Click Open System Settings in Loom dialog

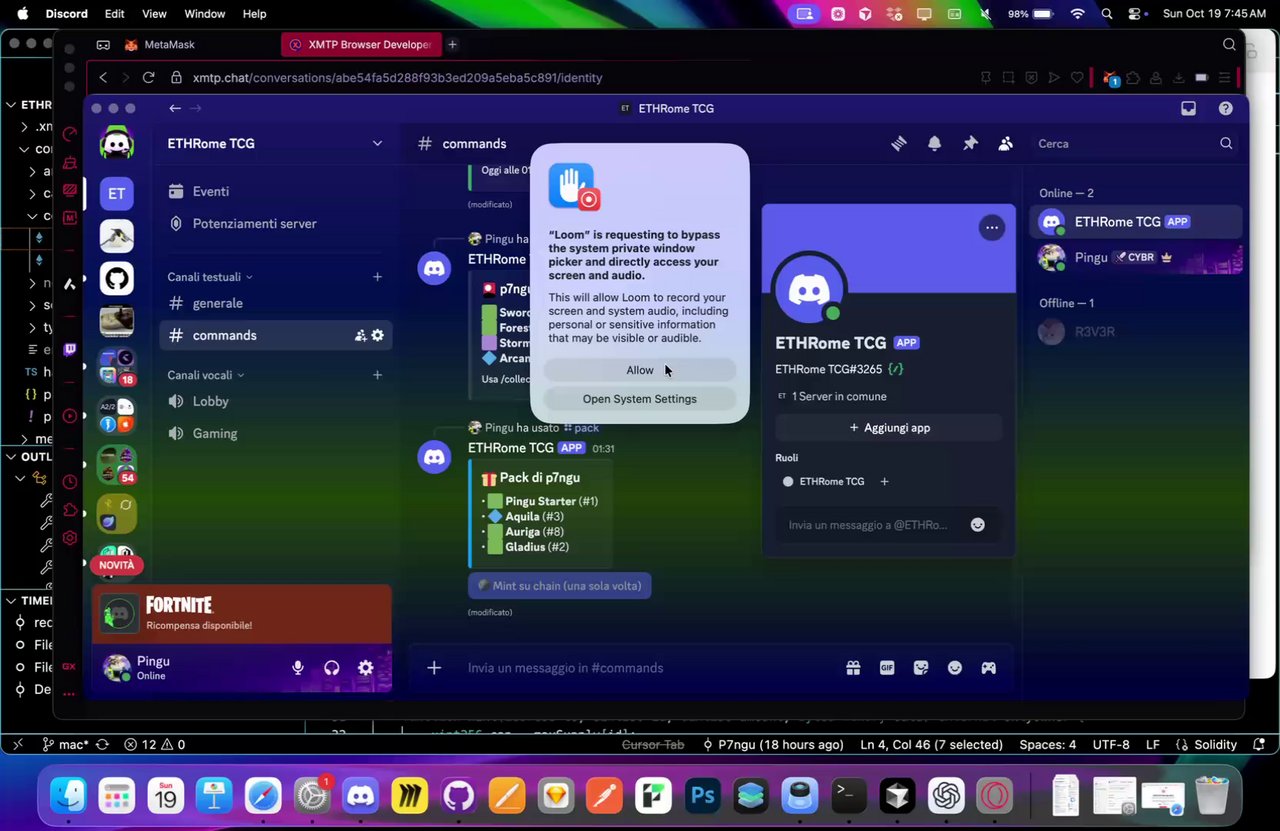(640, 399)
